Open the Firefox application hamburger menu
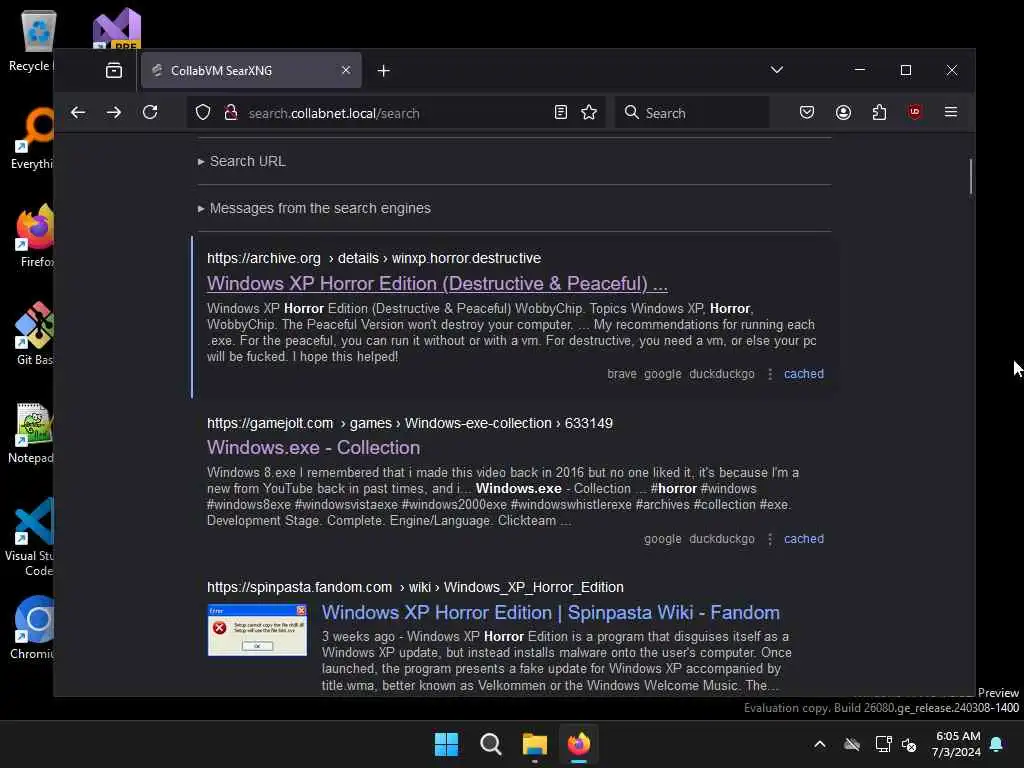 coord(951,112)
